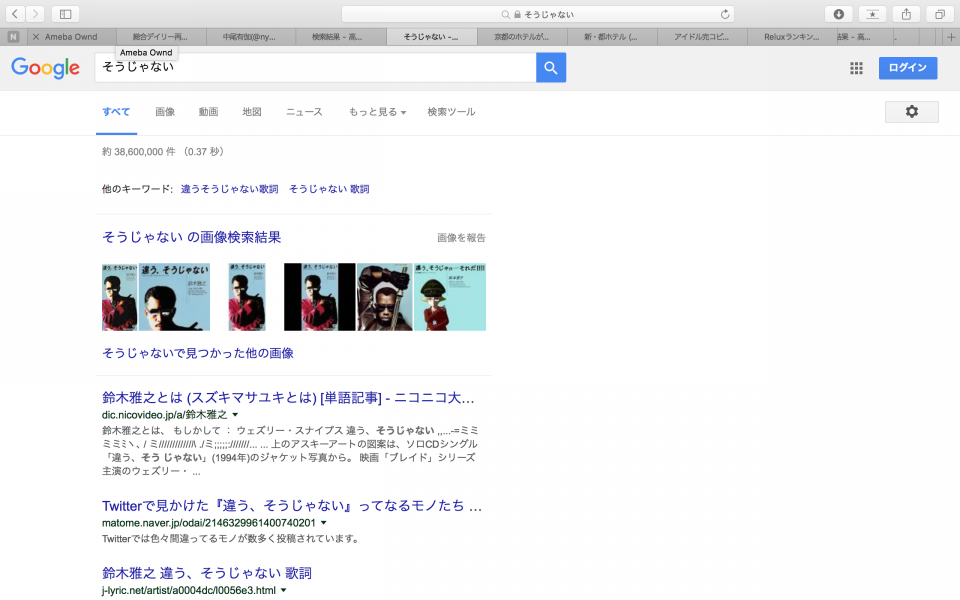Switch to the 画像 results tab
This screenshot has height=600, width=960.
pos(165,112)
